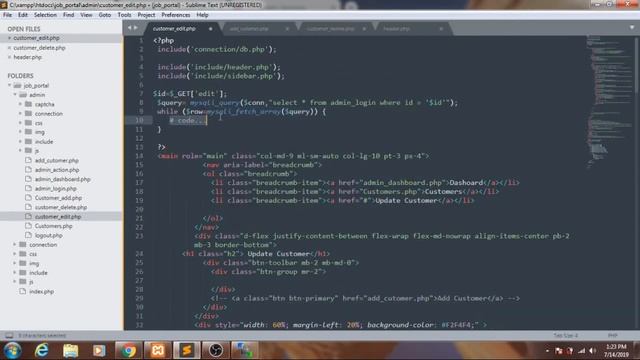This screenshot has height=360, width=640.
Task: Open XAMPP control panel from taskbar
Action: 158,350
